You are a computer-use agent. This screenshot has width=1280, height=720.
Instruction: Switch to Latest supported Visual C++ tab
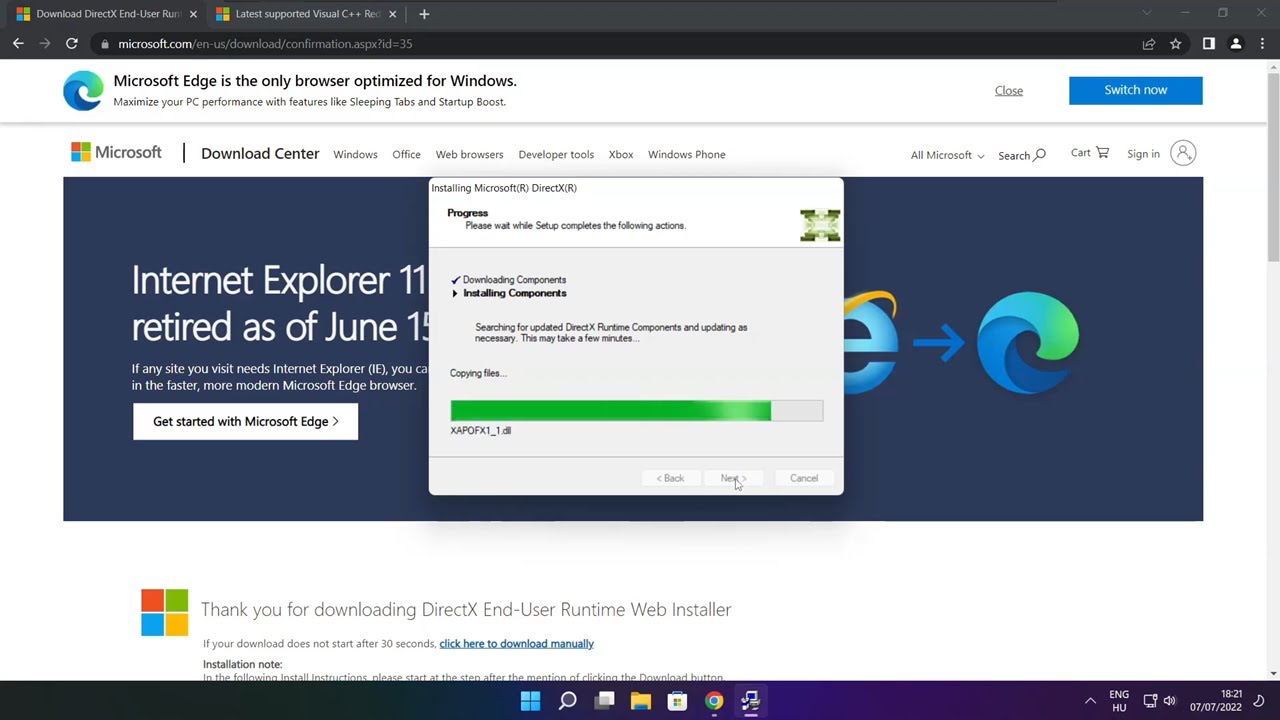pyautogui.click(x=306, y=14)
